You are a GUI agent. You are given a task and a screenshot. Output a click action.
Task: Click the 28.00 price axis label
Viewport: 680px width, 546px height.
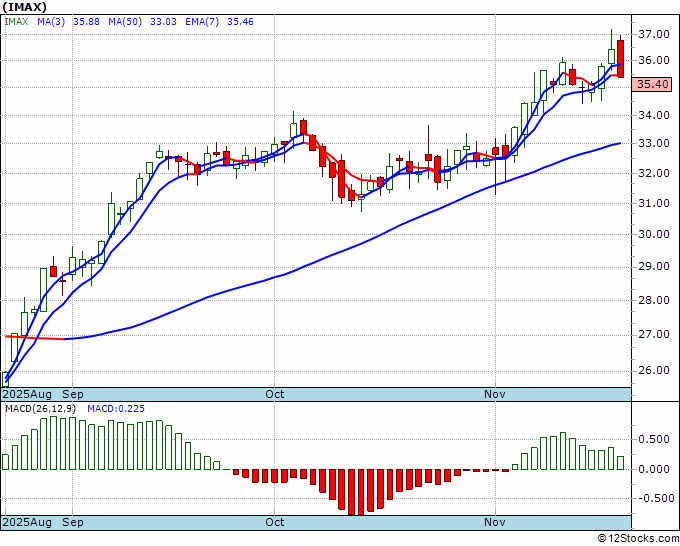654,300
